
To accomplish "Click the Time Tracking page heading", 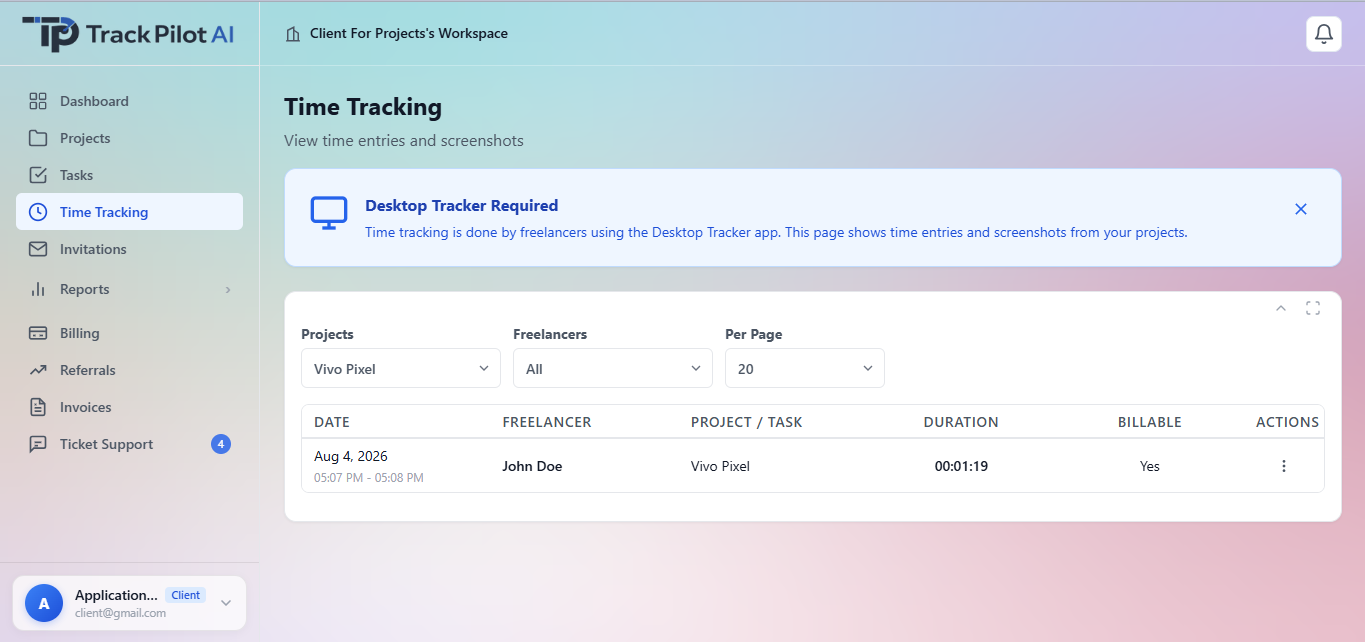I will click(x=363, y=107).
